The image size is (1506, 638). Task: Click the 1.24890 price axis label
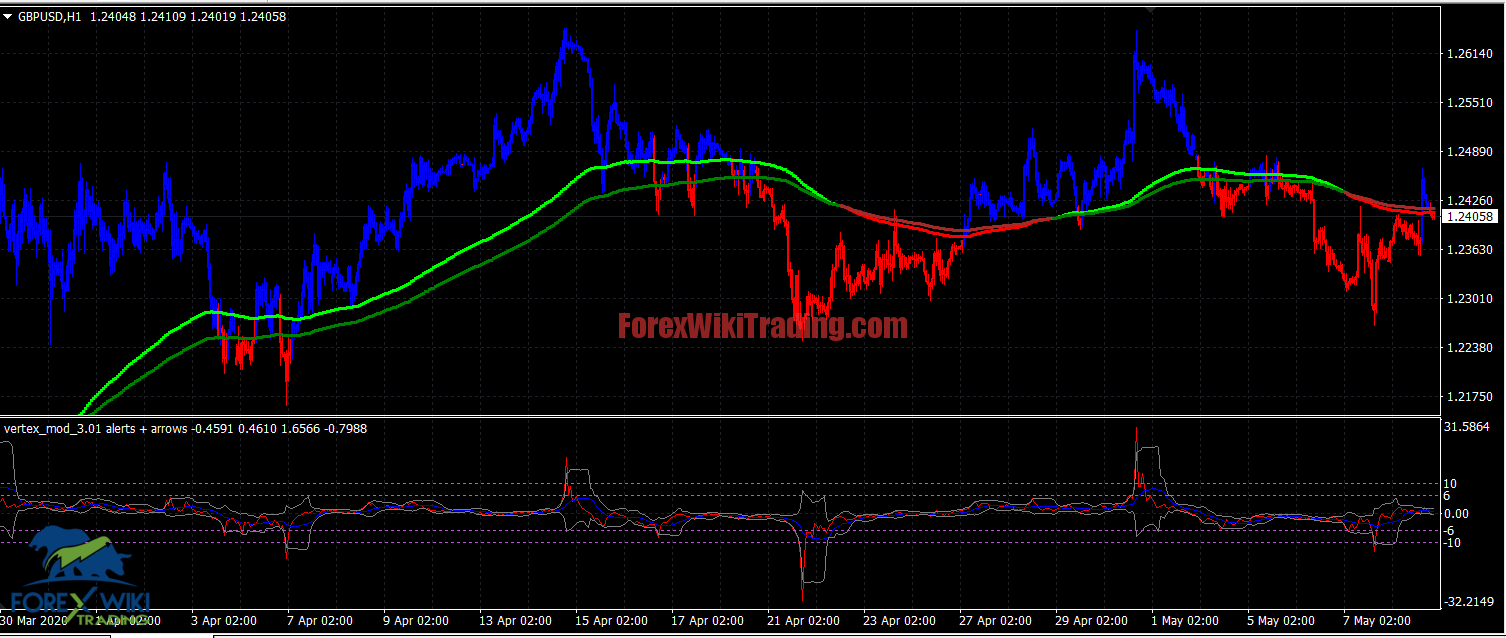coord(1469,152)
